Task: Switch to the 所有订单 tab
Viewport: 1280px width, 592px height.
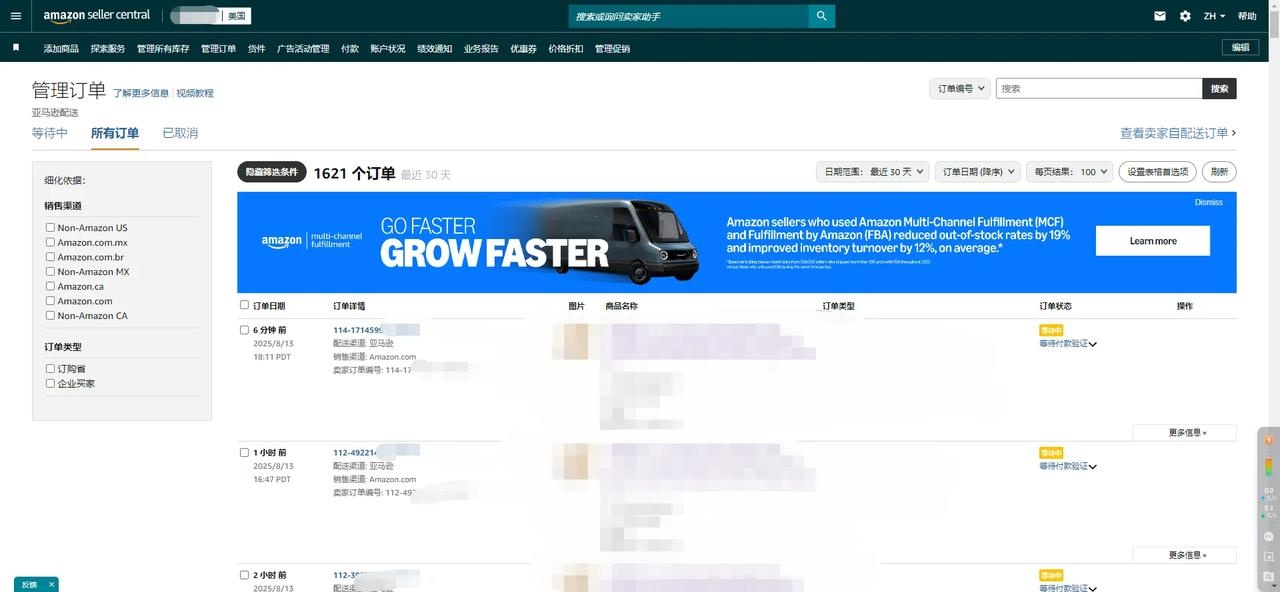Action: click(x=115, y=133)
